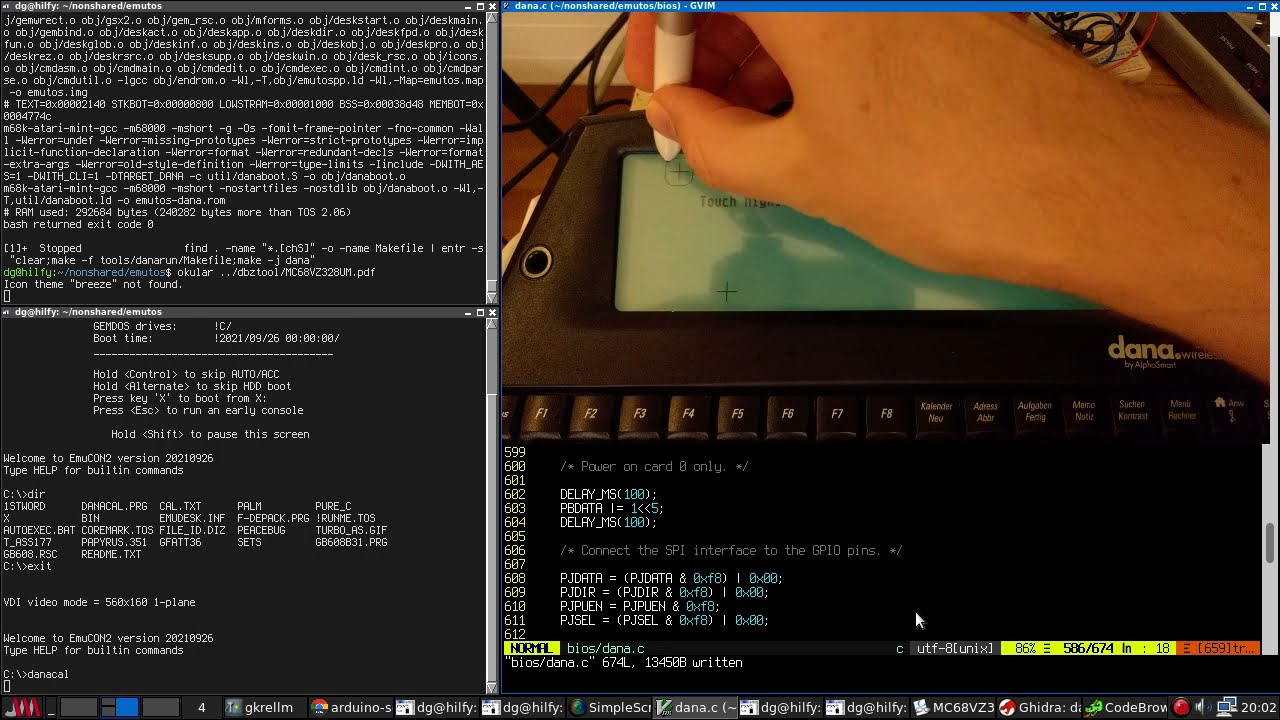This screenshot has height=720, width=1280.
Task: Click 'bash returned exit code 0' line
Action: 78,224
